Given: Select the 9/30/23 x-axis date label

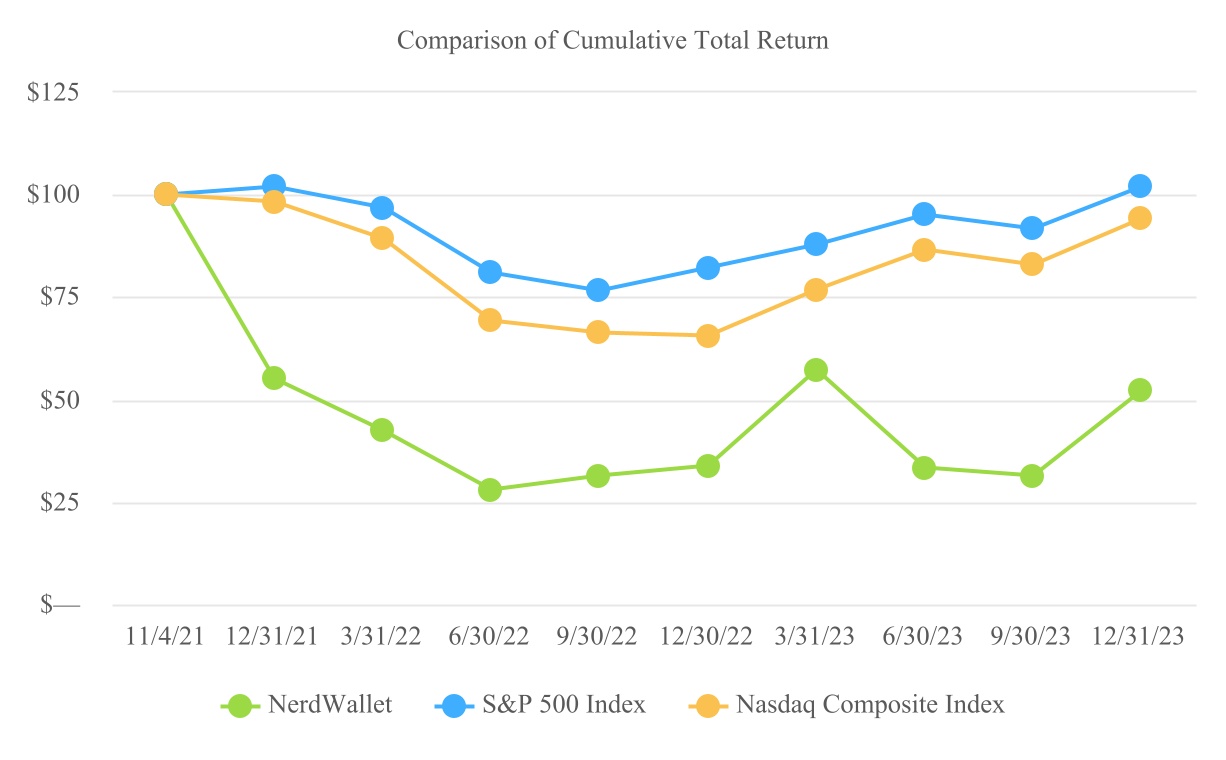Looking at the screenshot, I should click(x=1031, y=637).
